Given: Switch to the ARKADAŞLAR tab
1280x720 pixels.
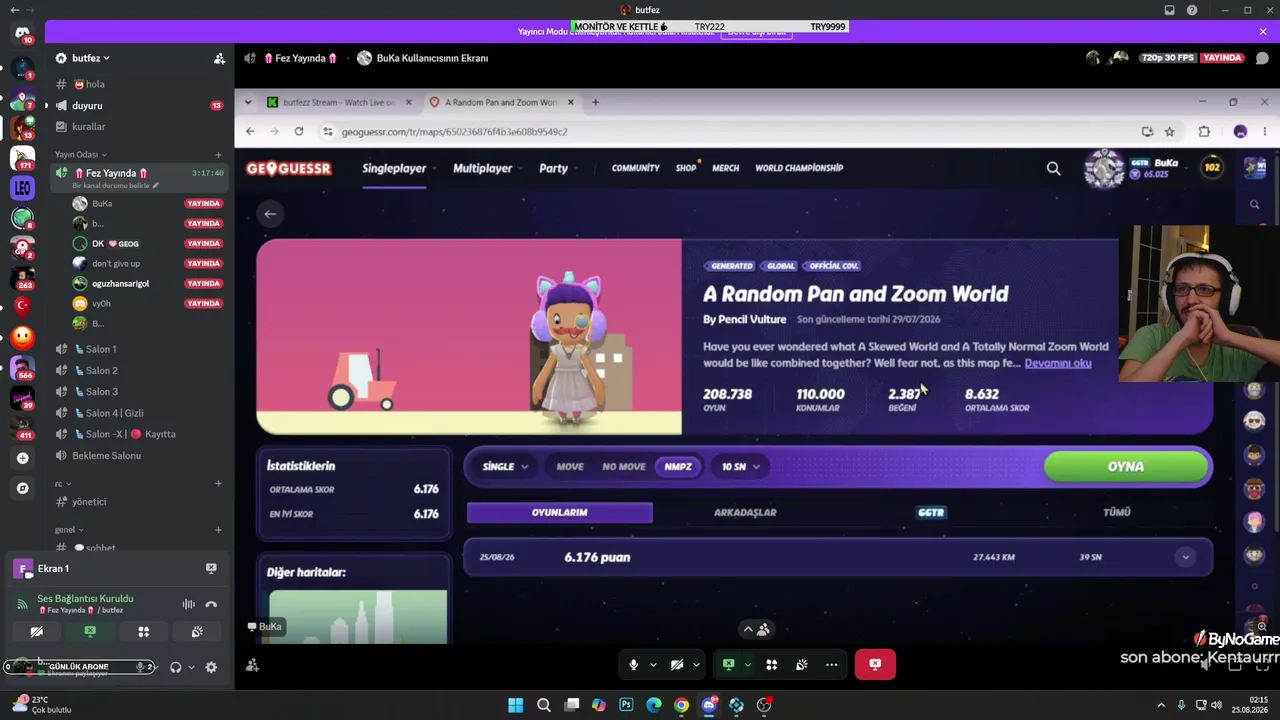Looking at the screenshot, I should click(x=745, y=512).
